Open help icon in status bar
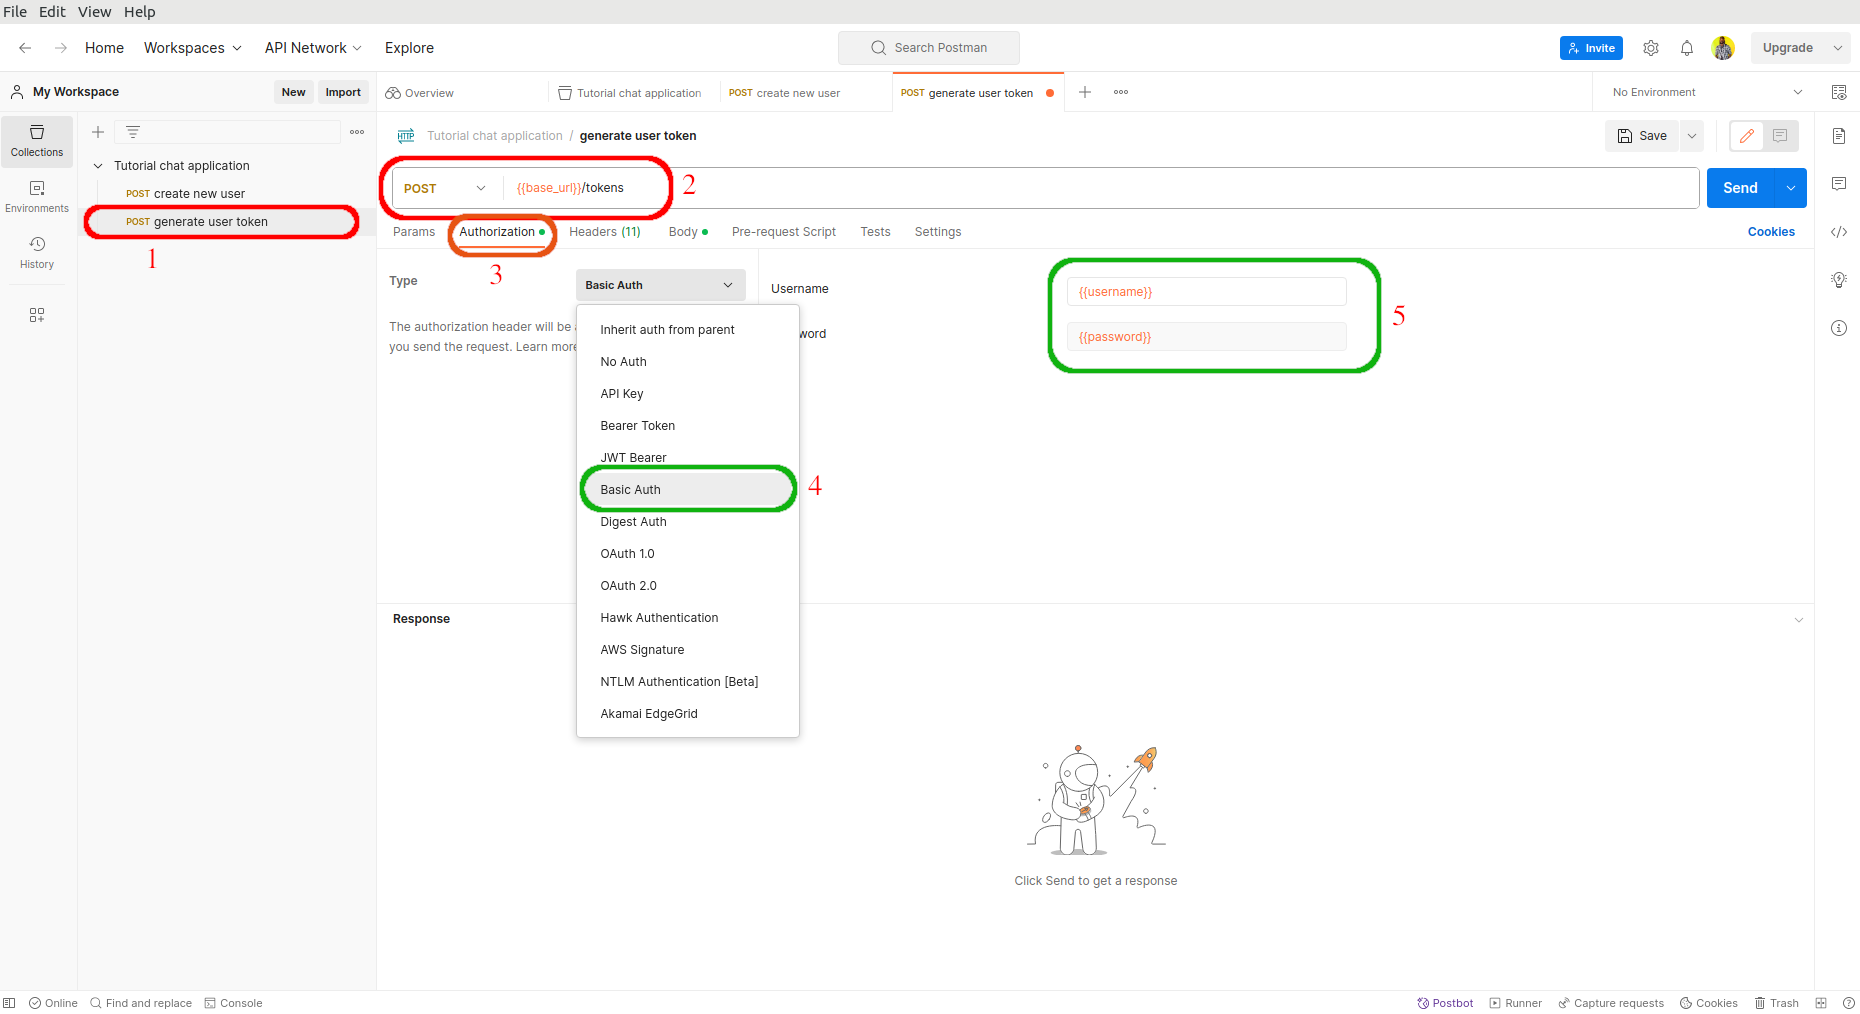 (1849, 1003)
